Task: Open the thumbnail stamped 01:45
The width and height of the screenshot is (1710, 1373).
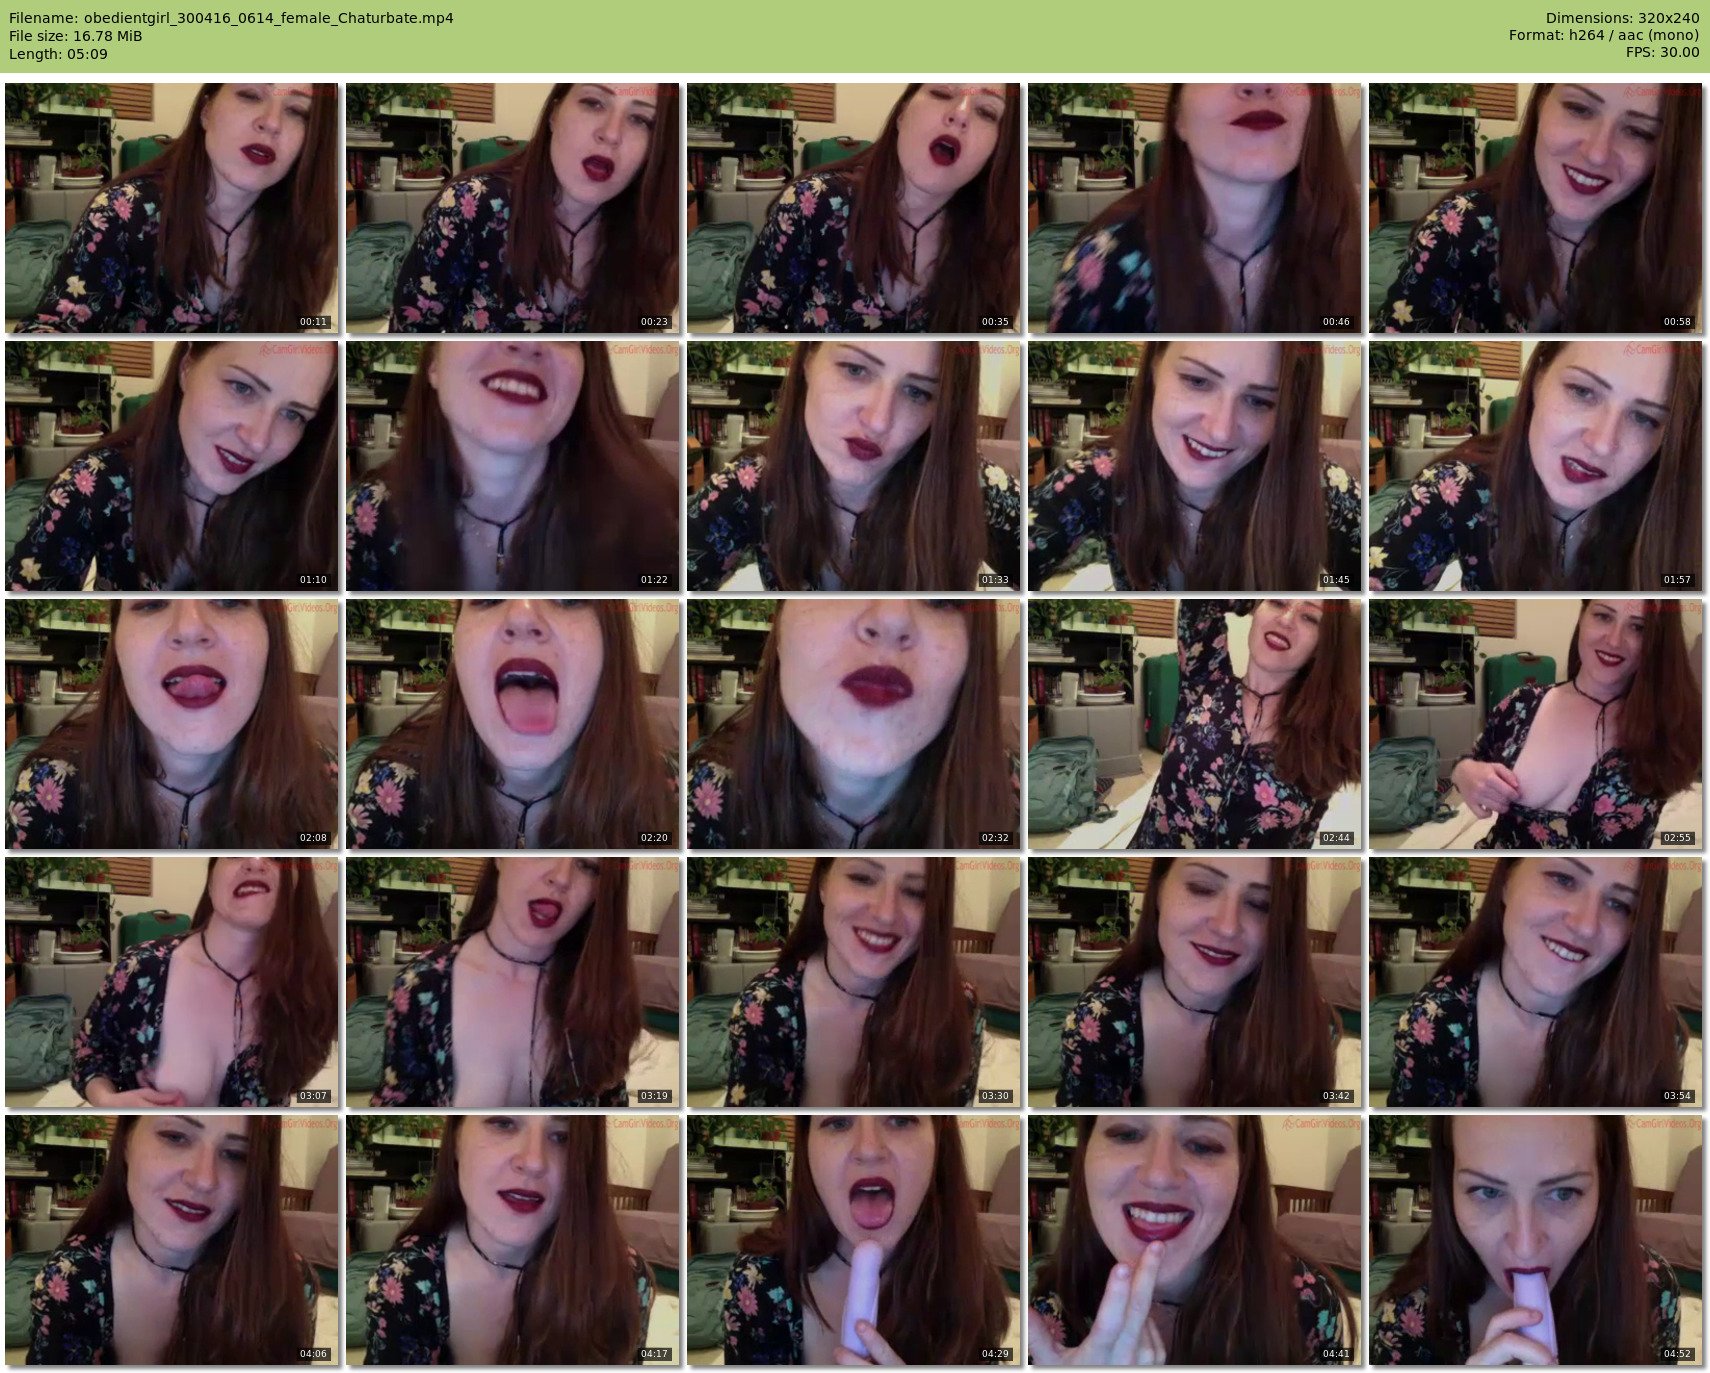Action: pos(1194,466)
